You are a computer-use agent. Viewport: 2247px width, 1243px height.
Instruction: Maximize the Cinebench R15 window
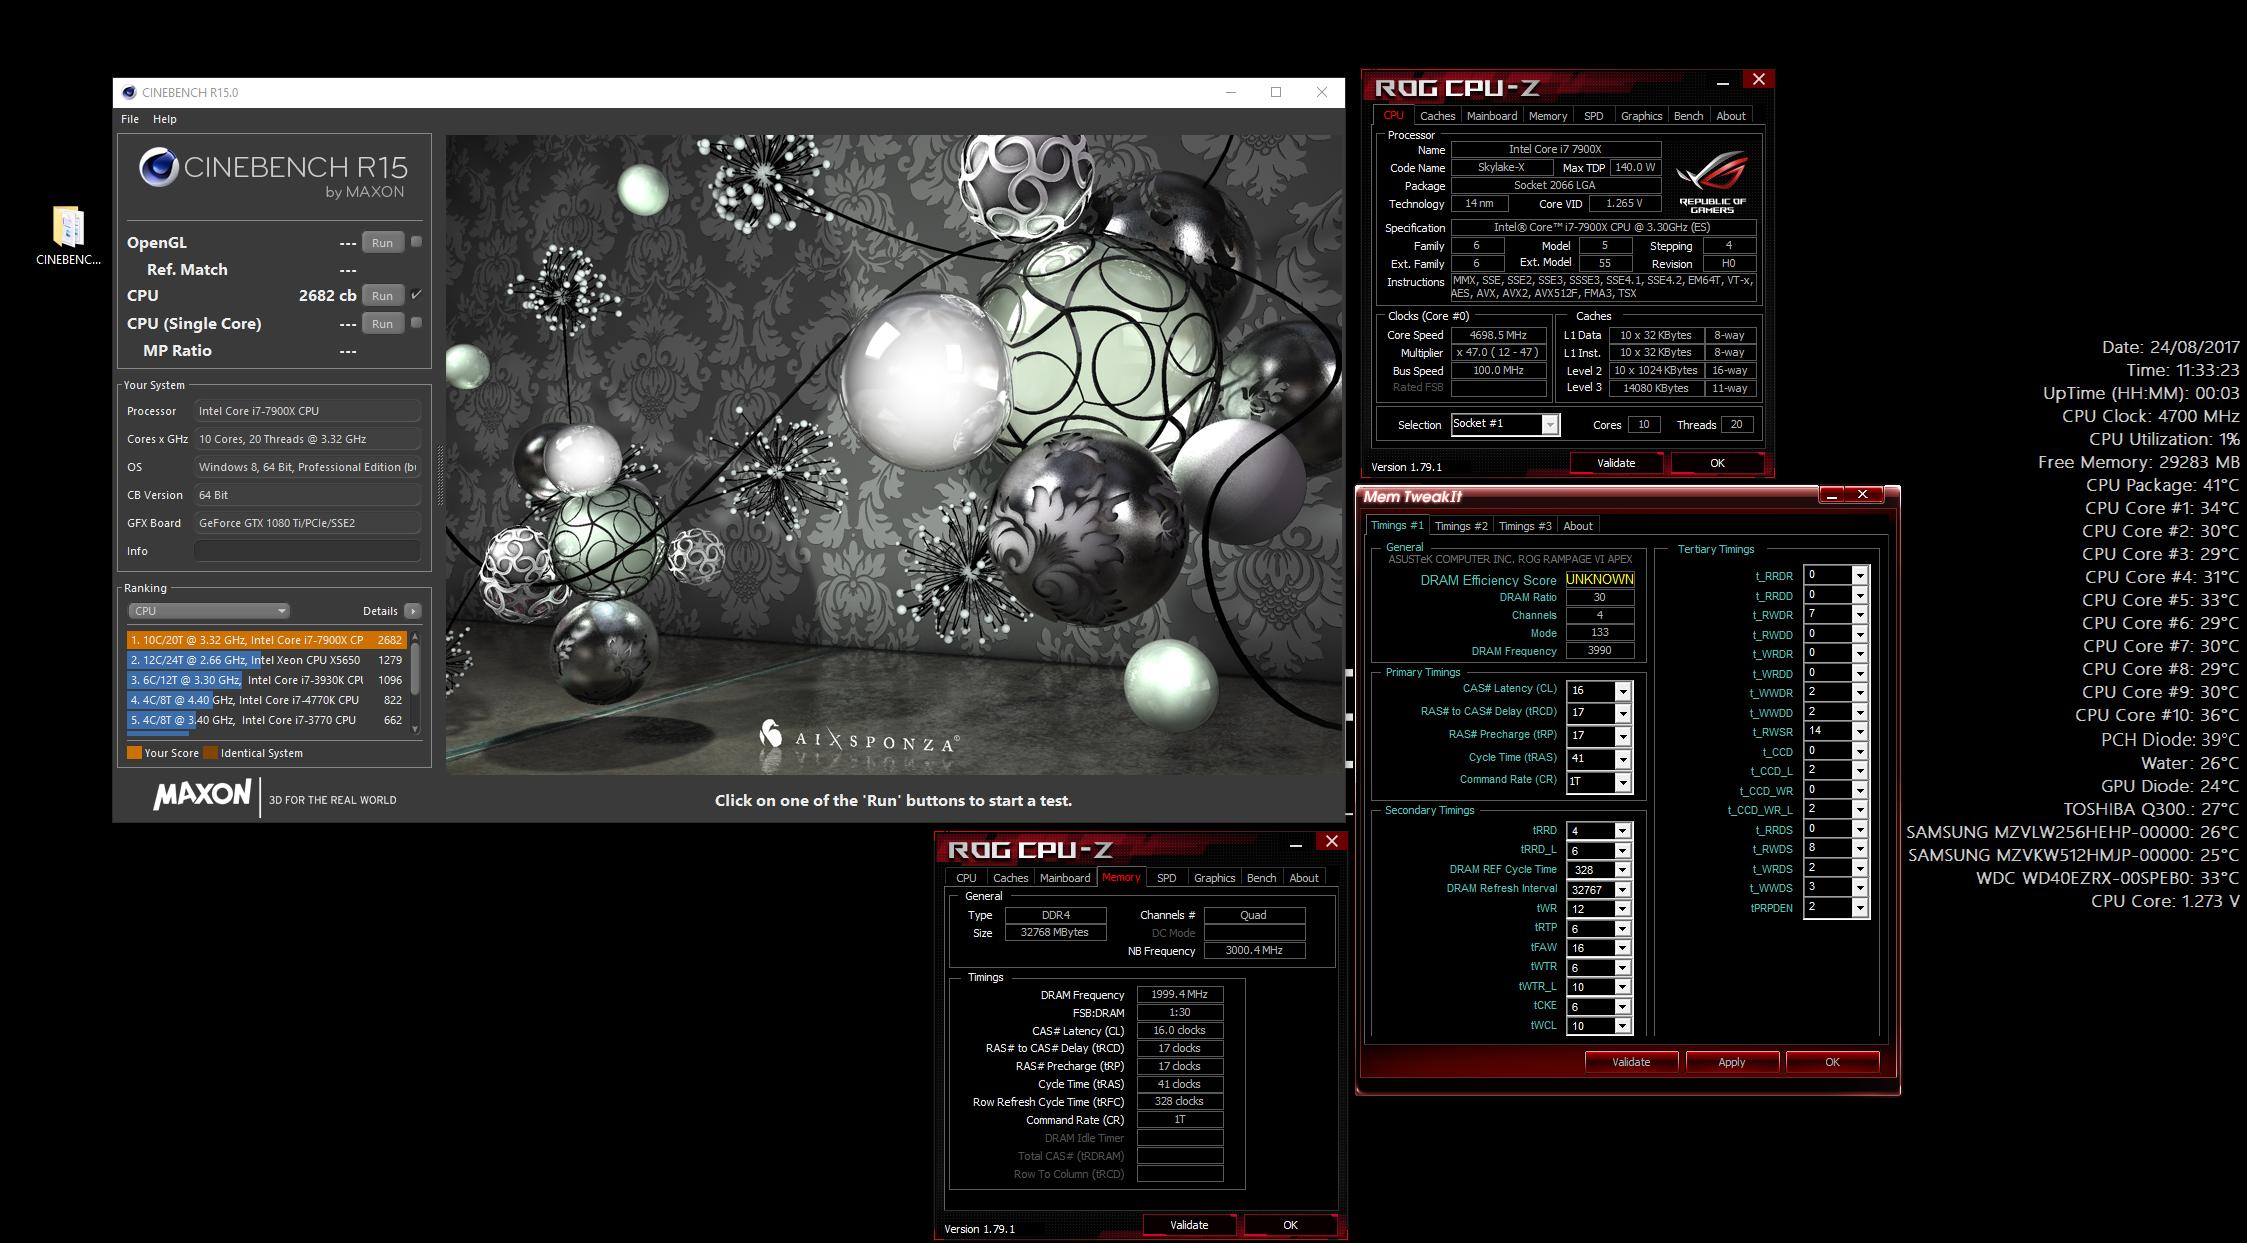click(1276, 92)
